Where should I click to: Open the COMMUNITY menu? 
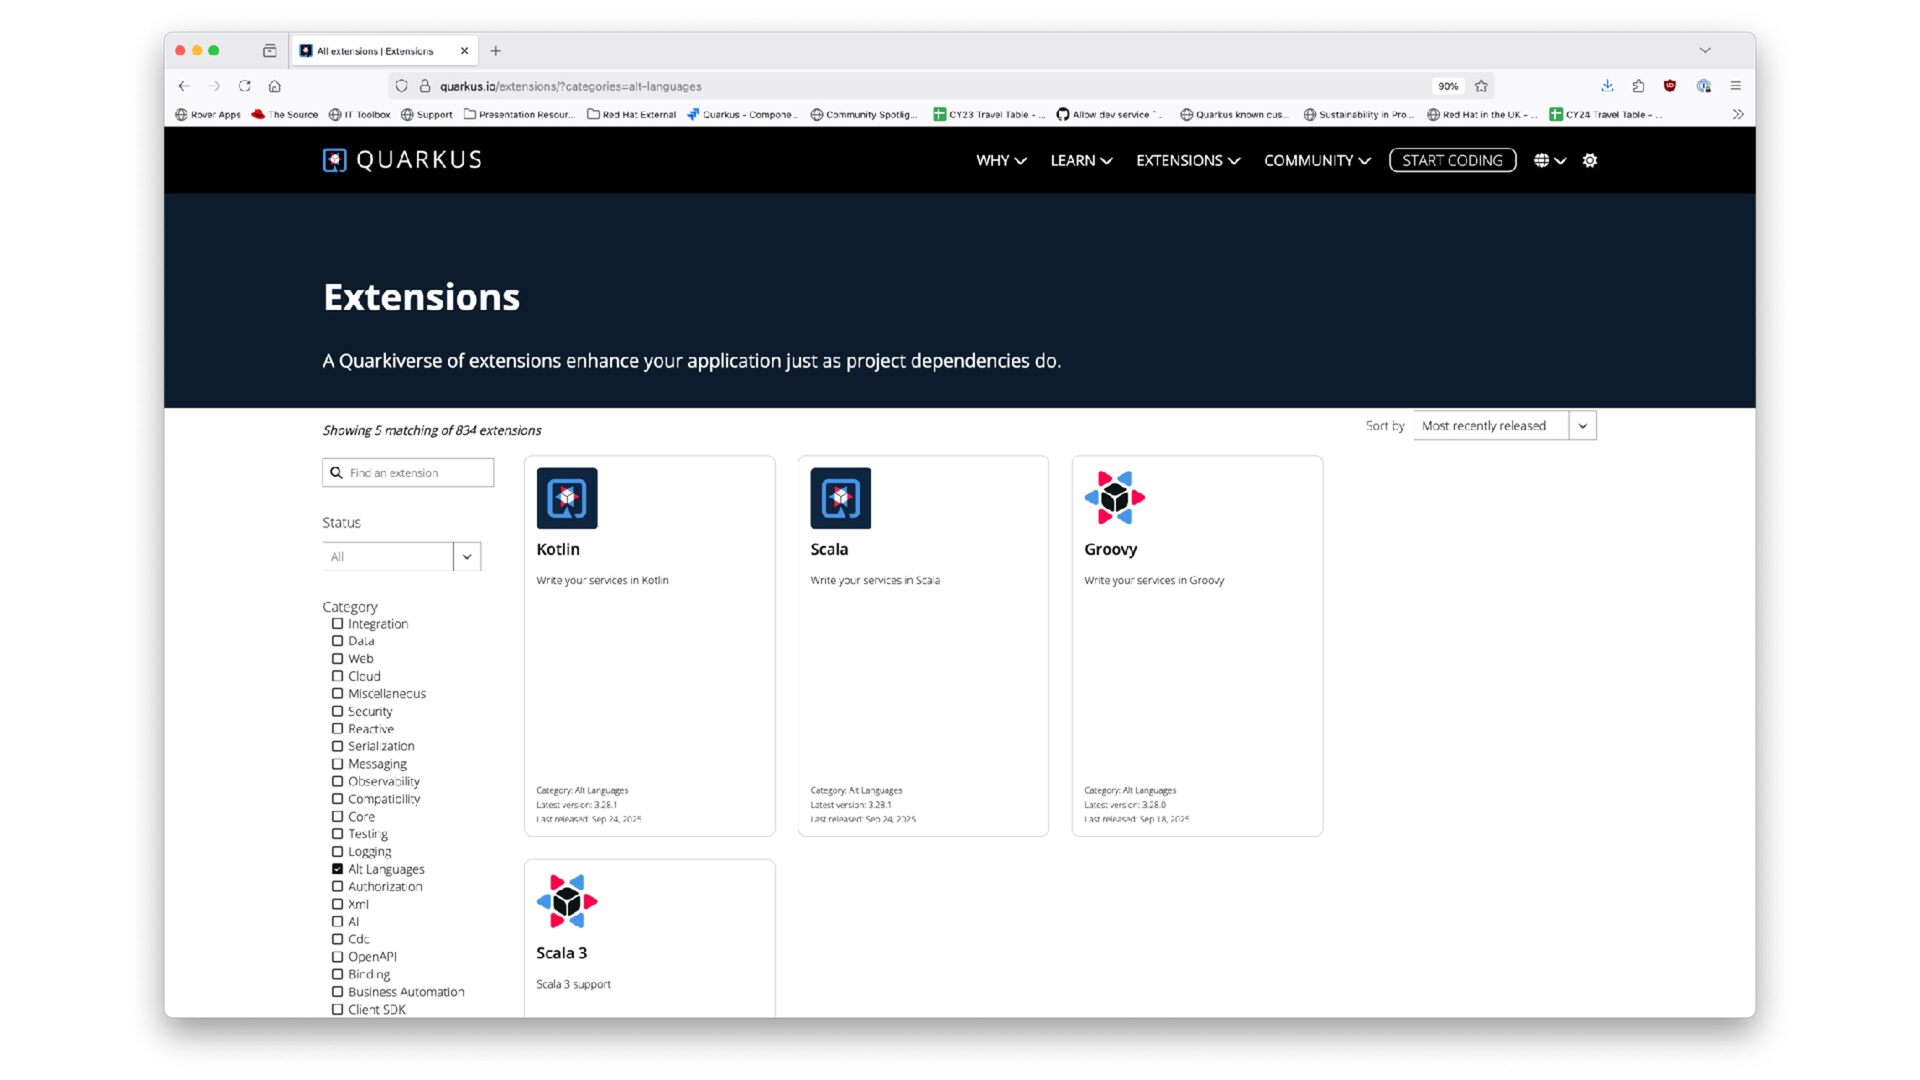pos(1316,160)
